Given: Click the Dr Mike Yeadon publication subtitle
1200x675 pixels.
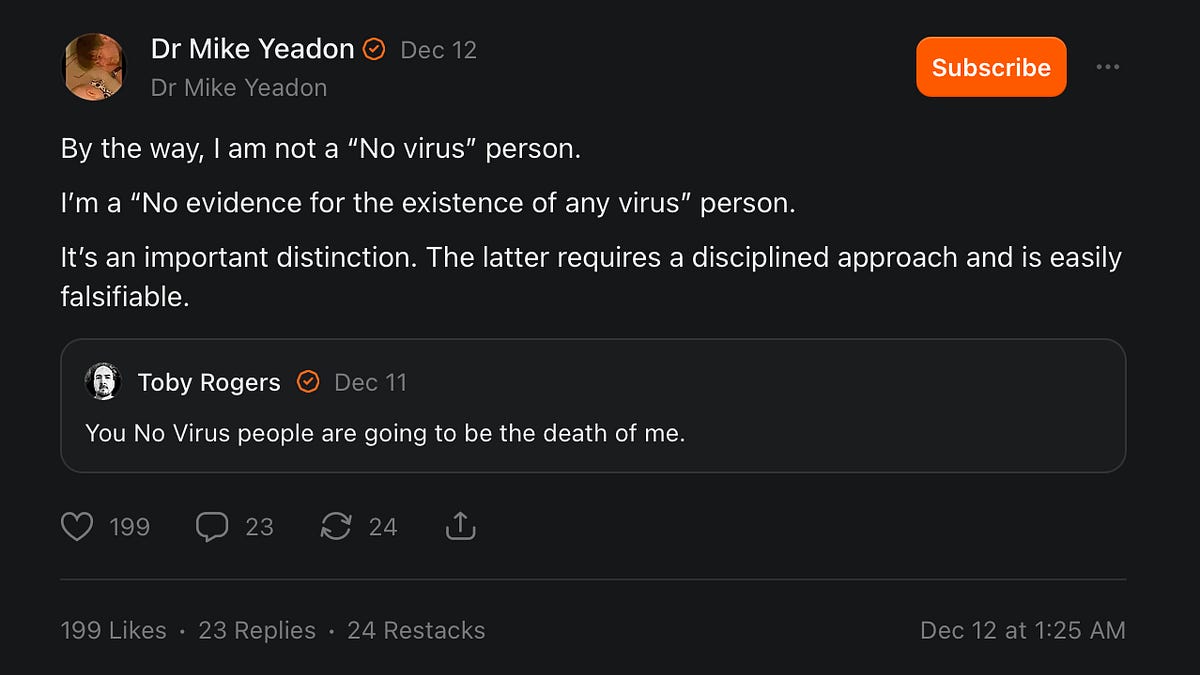Looking at the screenshot, I should [x=238, y=87].
